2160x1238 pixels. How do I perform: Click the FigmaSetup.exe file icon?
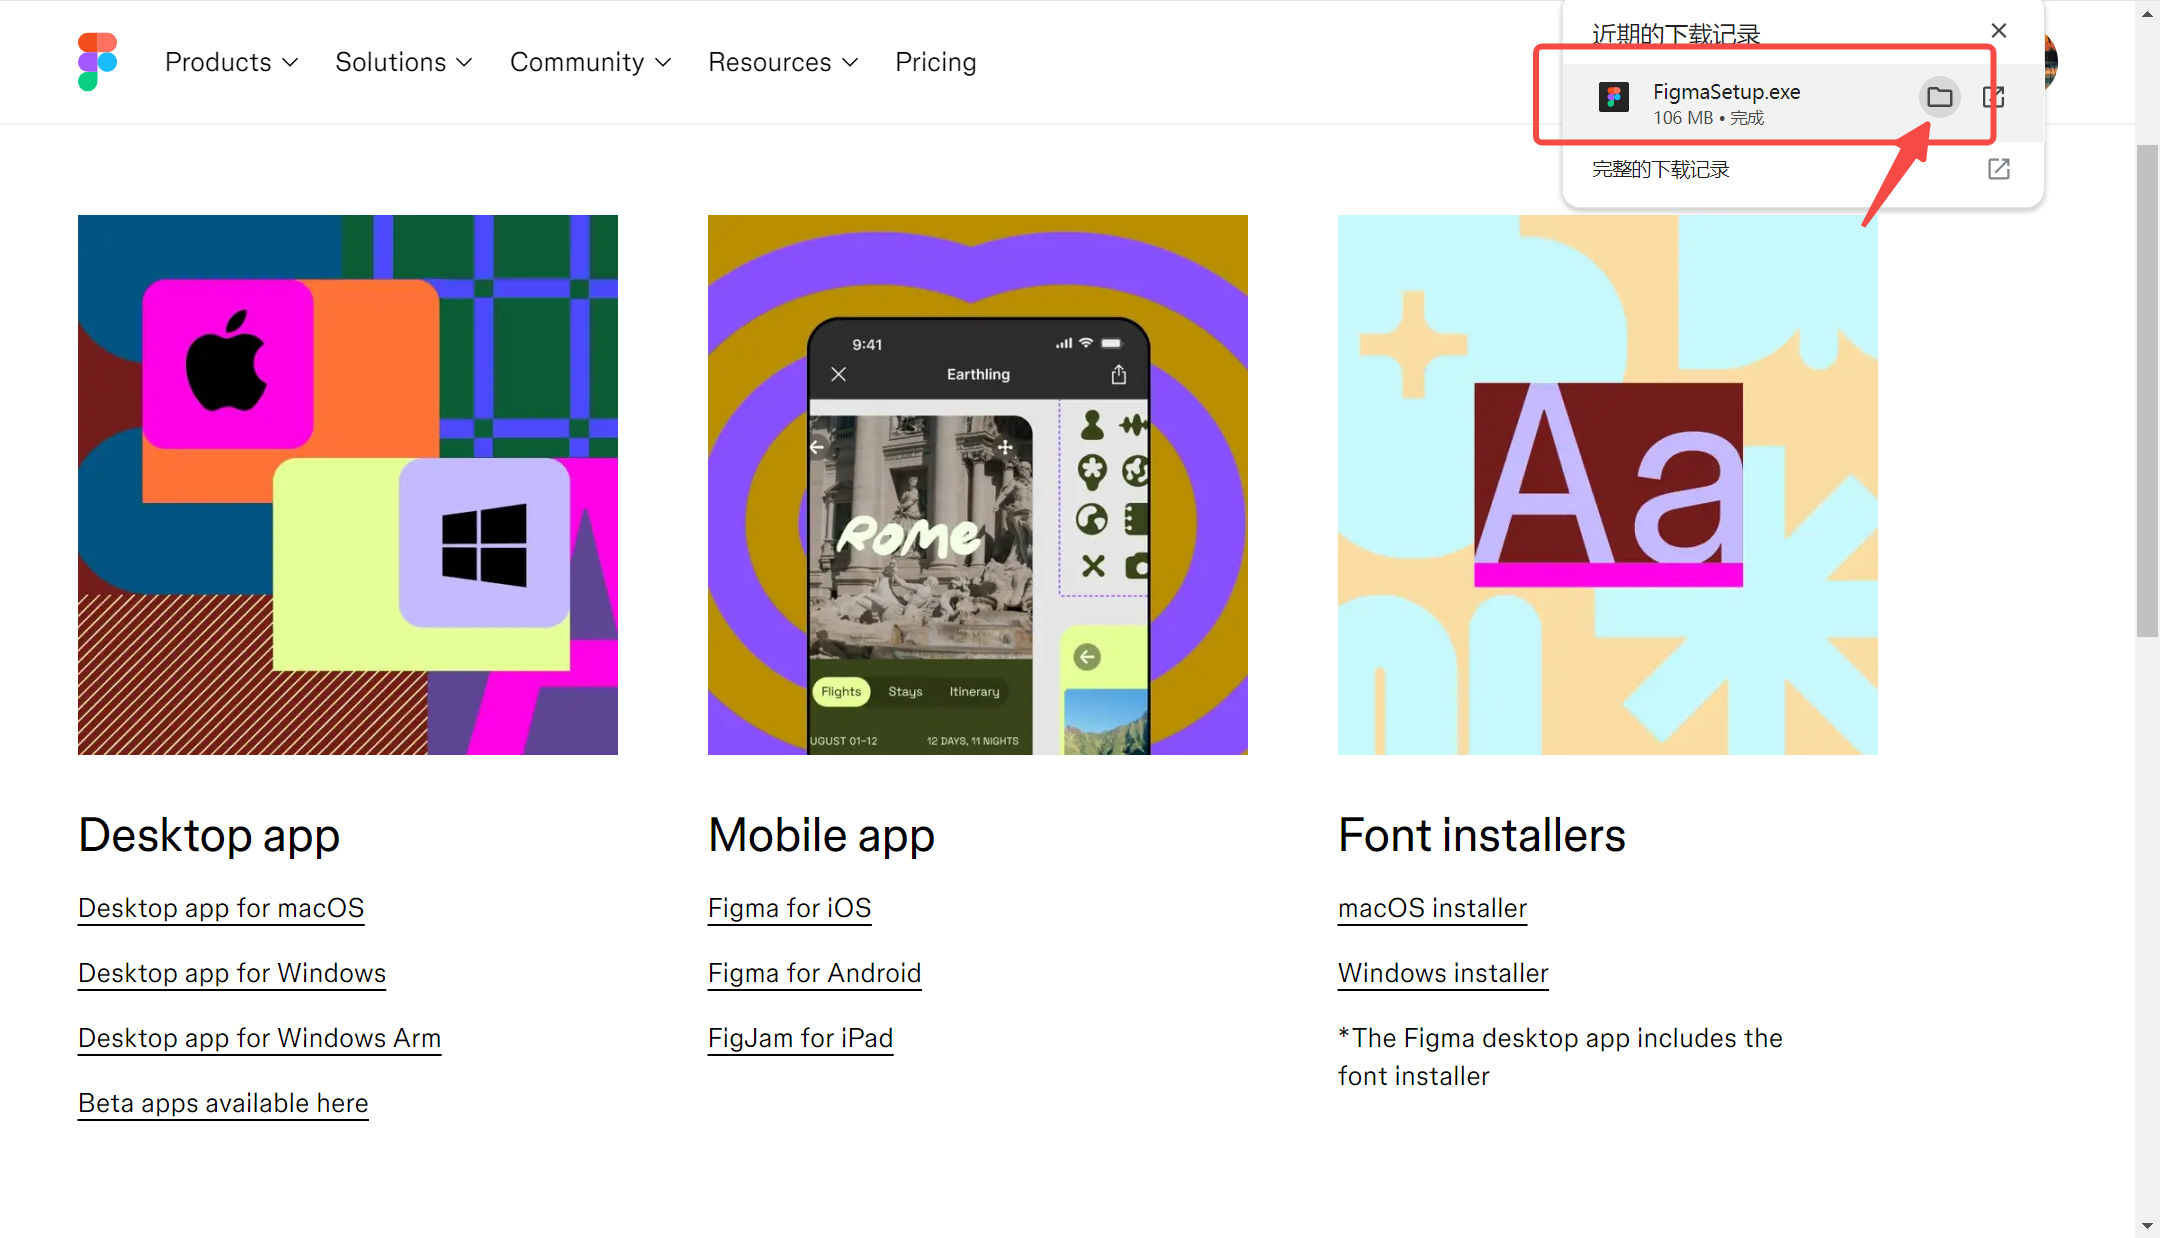pos(1613,97)
